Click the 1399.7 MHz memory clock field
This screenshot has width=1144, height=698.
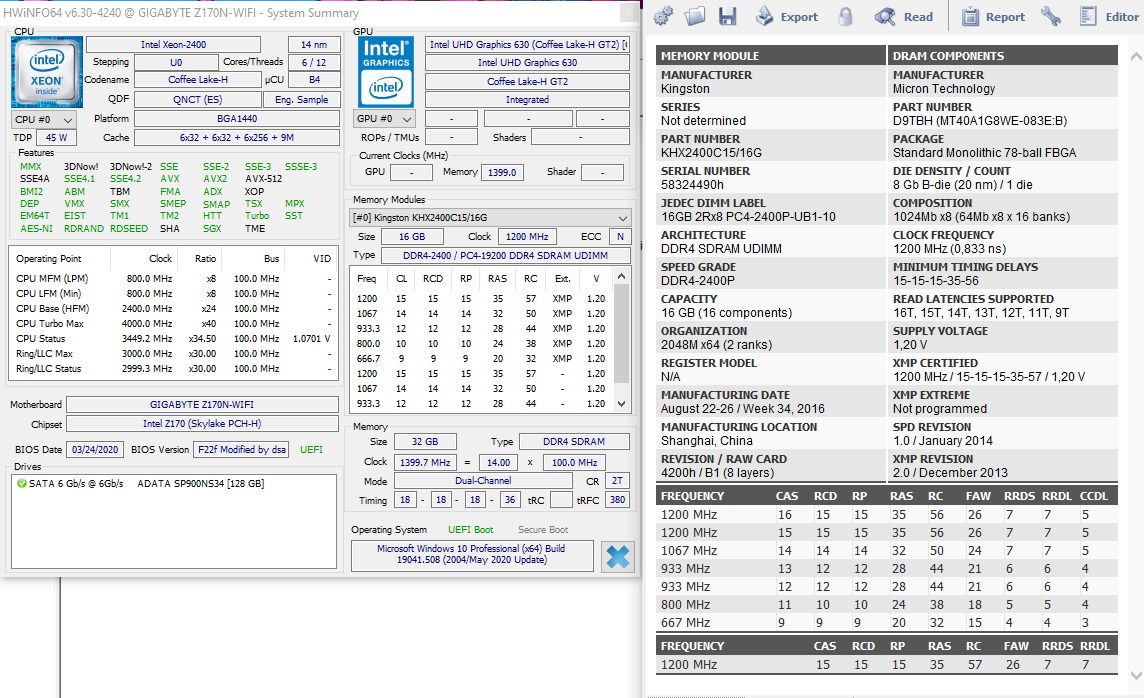pos(425,462)
